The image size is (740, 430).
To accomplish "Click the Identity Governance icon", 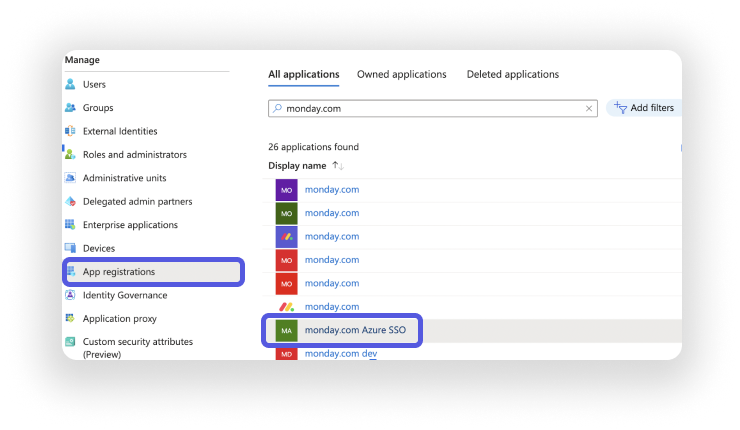I will point(70,295).
